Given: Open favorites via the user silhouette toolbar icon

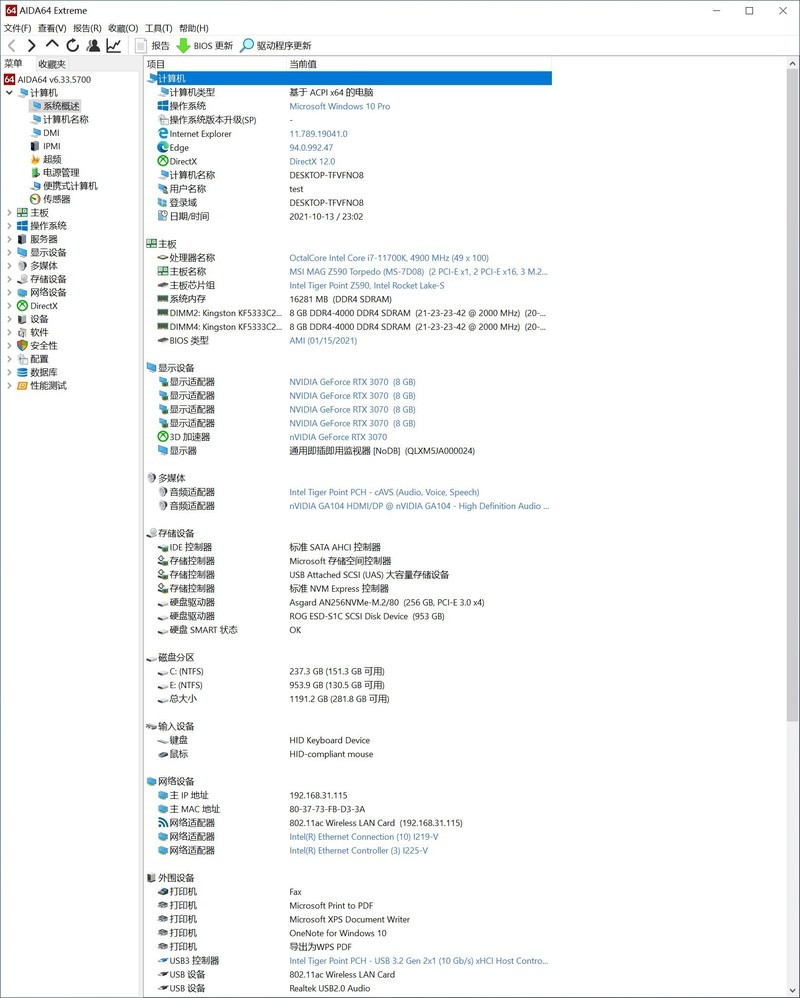Looking at the screenshot, I should [x=94, y=45].
